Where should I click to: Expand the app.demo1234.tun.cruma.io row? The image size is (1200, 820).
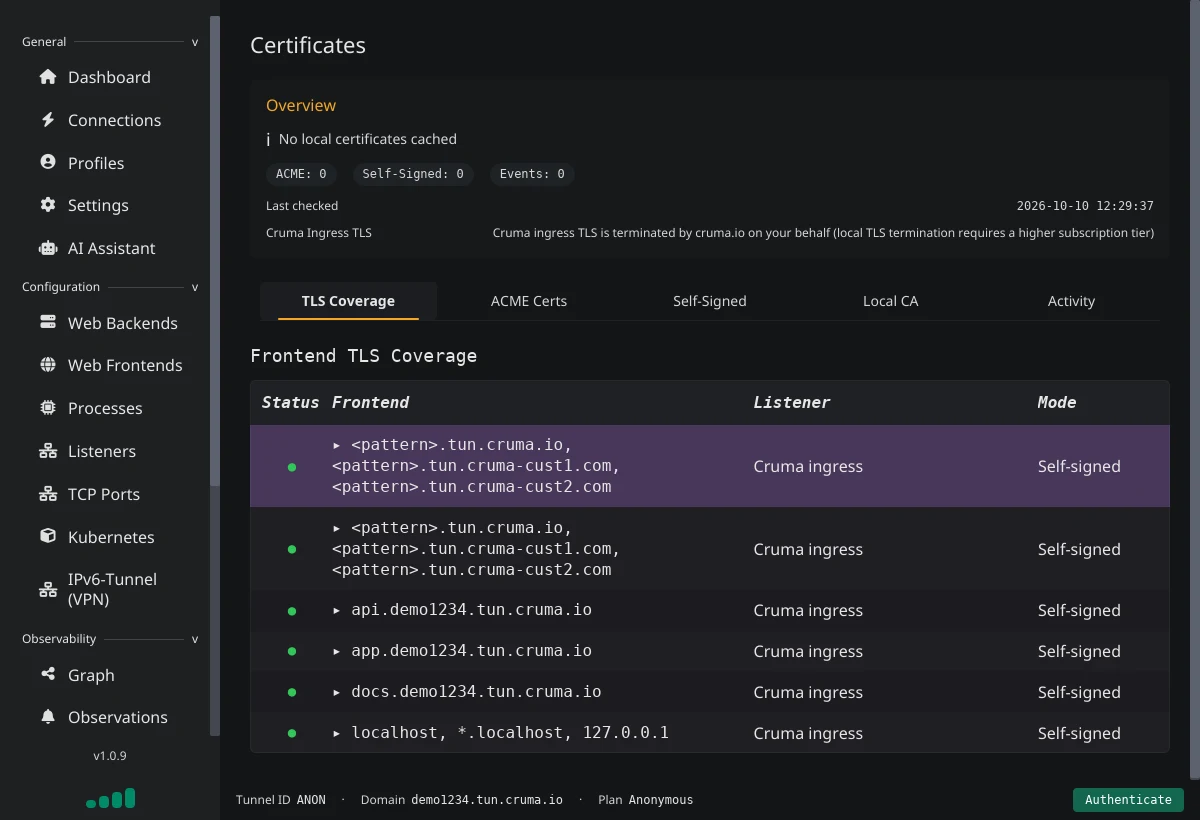tap(337, 651)
